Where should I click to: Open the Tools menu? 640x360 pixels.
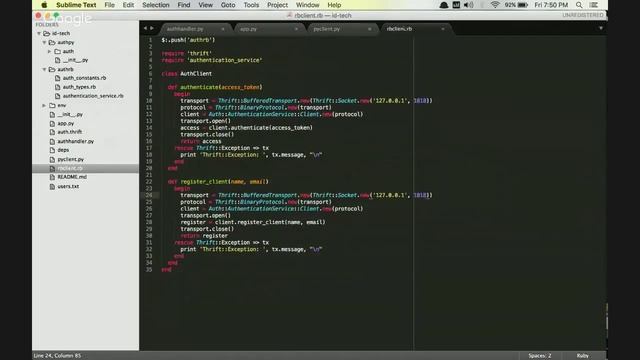(x=251, y=5)
